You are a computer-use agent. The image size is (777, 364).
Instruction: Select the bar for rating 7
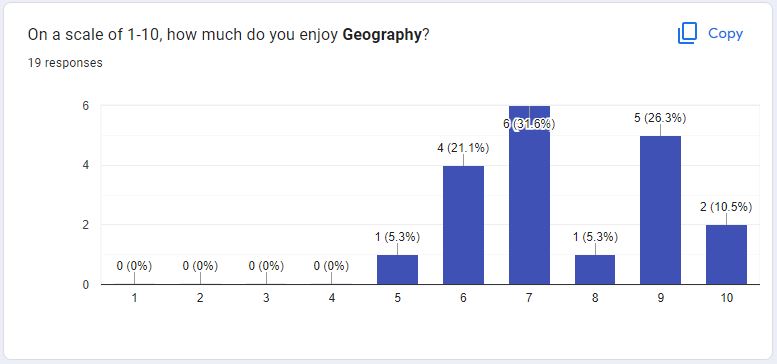tap(529, 195)
